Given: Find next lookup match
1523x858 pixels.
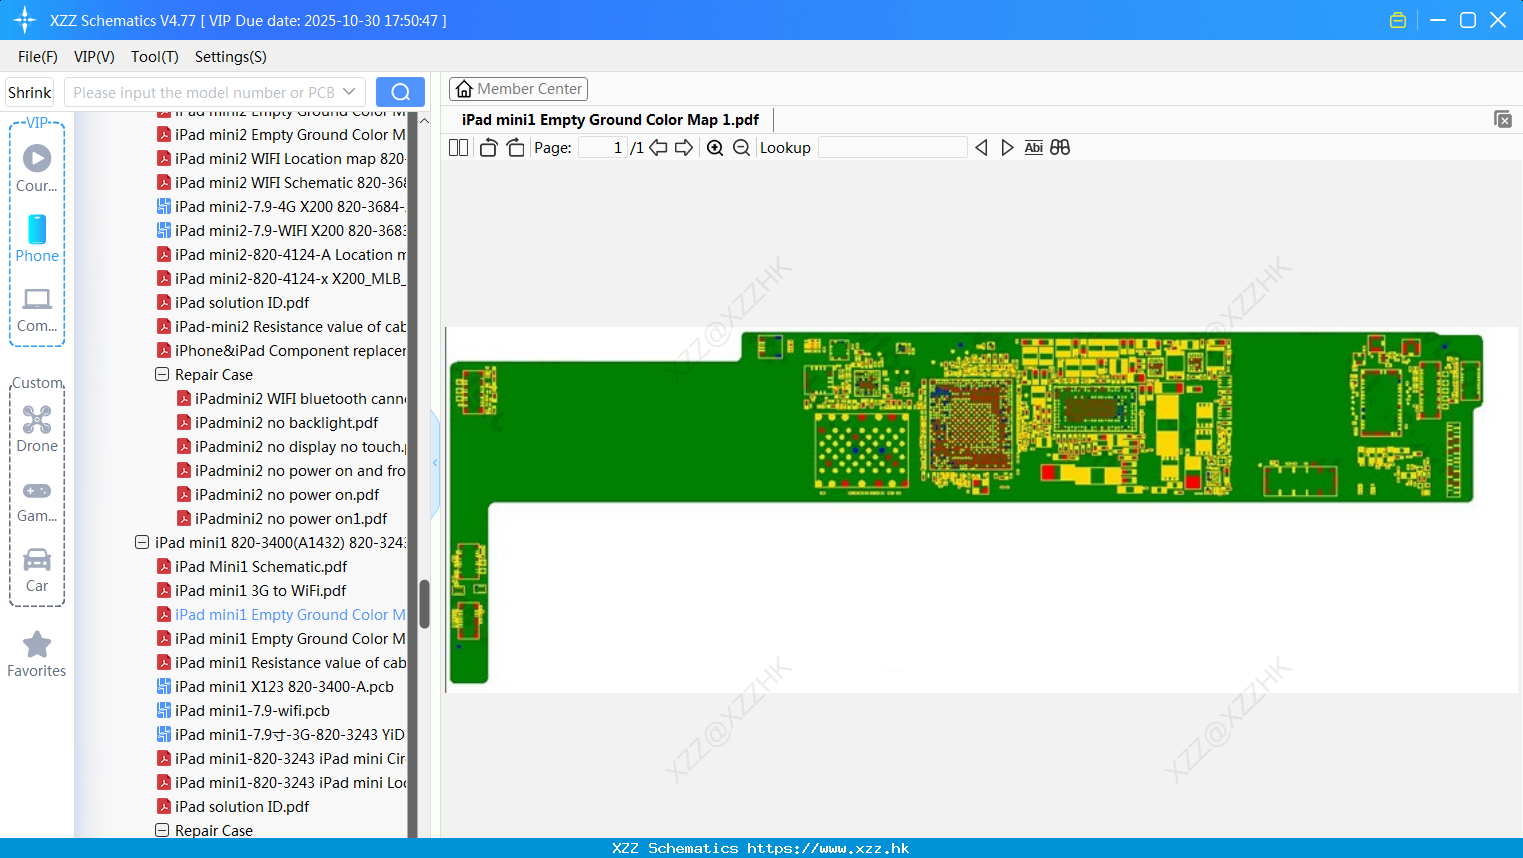Looking at the screenshot, I should pyautogui.click(x=1007, y=147).
